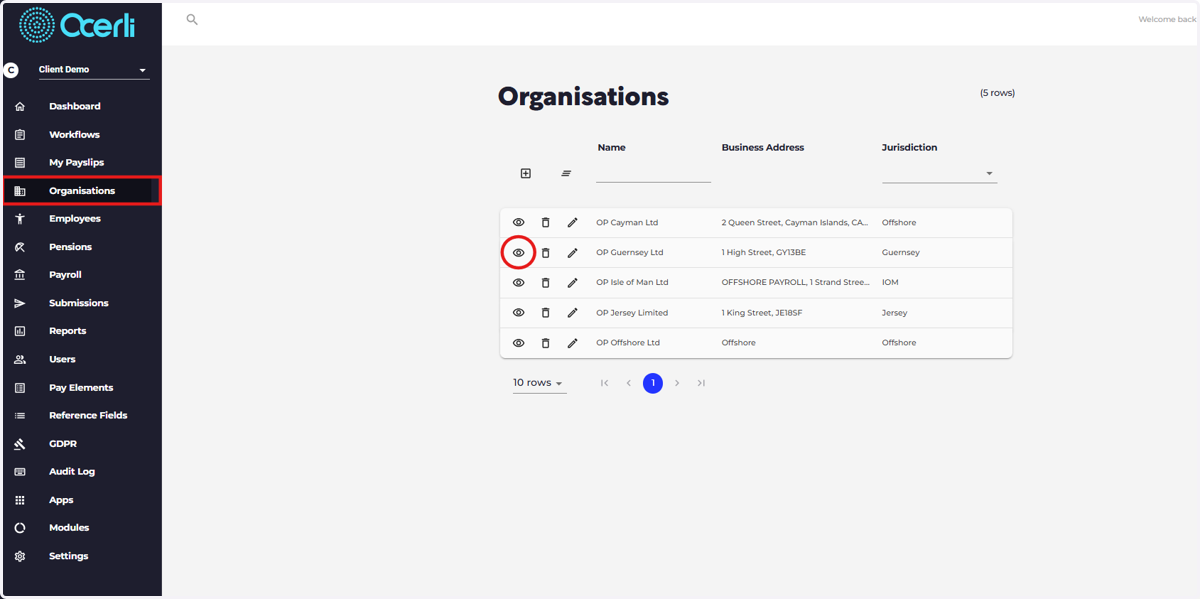View OP Offshore Ltd via eye icon
Viewport: 1200px width, 599px height.
click(x=519, y=343)
